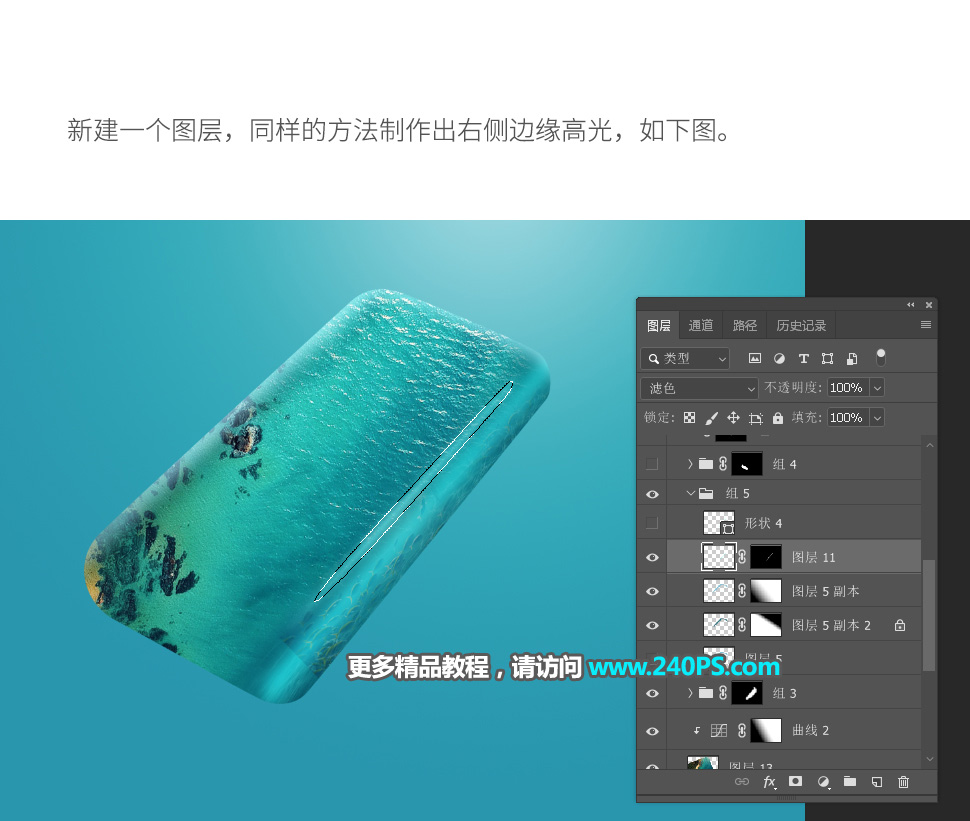This screenshot has height=821, width=970.
Task: Click the lock transparent pixels icon
Action: point(689,418)
